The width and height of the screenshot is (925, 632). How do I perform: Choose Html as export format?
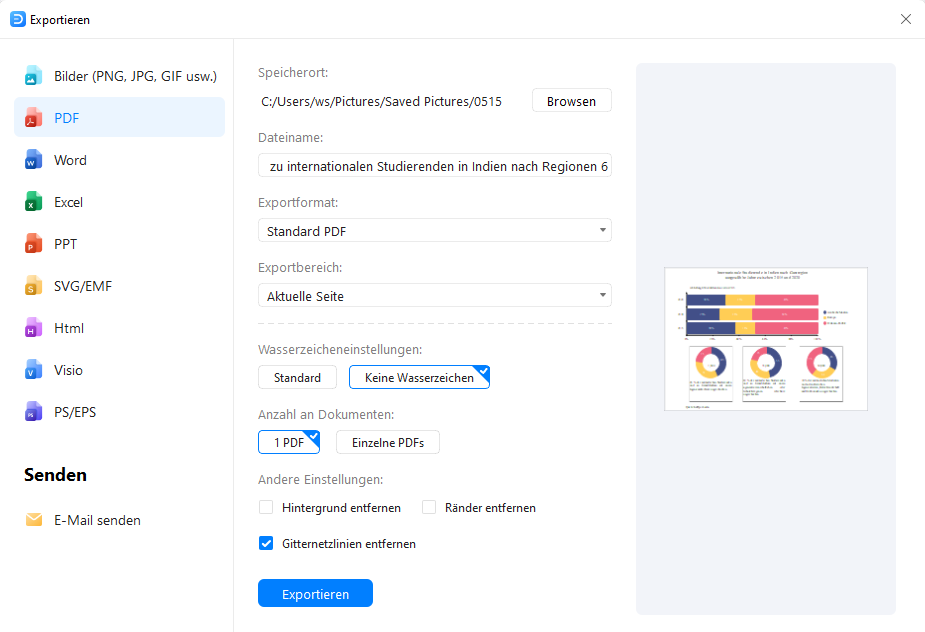[119, 328]
